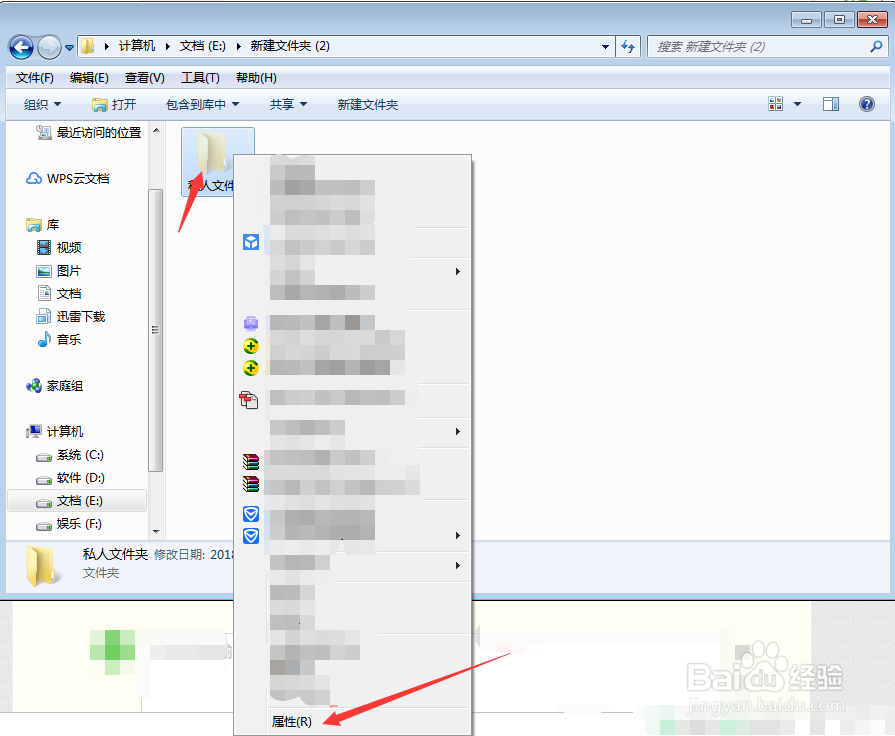
Task: Select 最近访问的位置 in the sidebar
Action: [88, 133]
